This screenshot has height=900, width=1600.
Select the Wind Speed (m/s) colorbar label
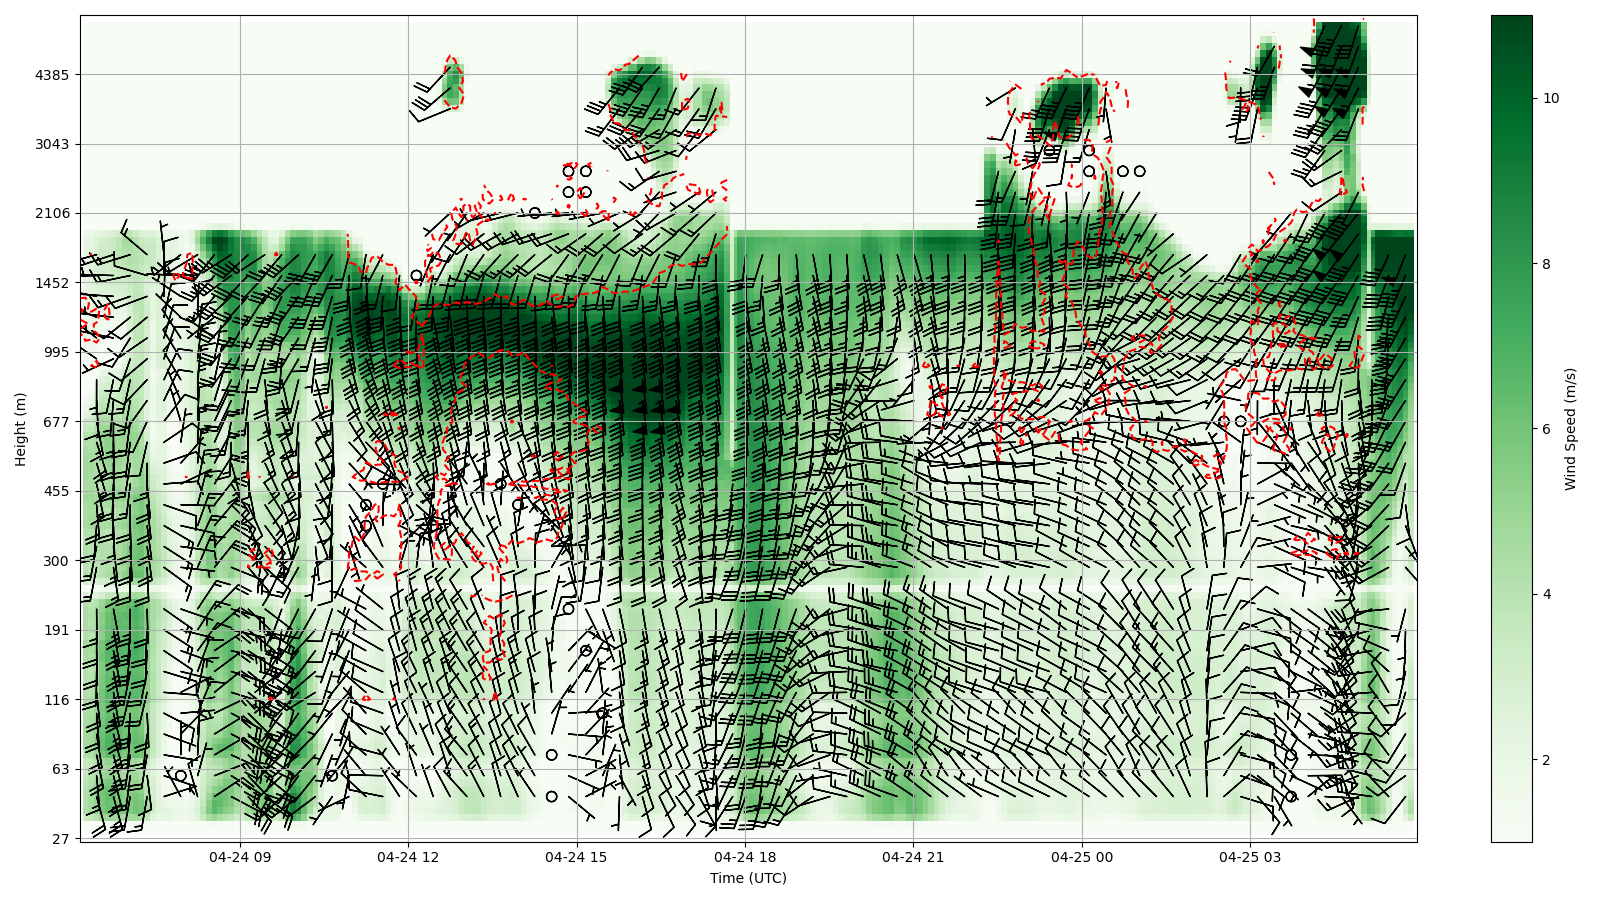[1570, 429]
